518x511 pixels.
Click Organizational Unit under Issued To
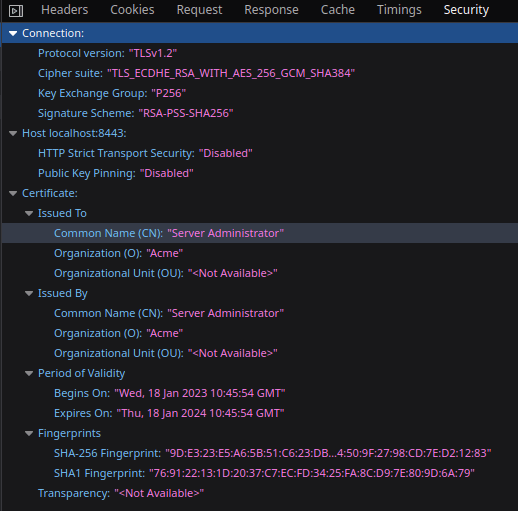260,273
